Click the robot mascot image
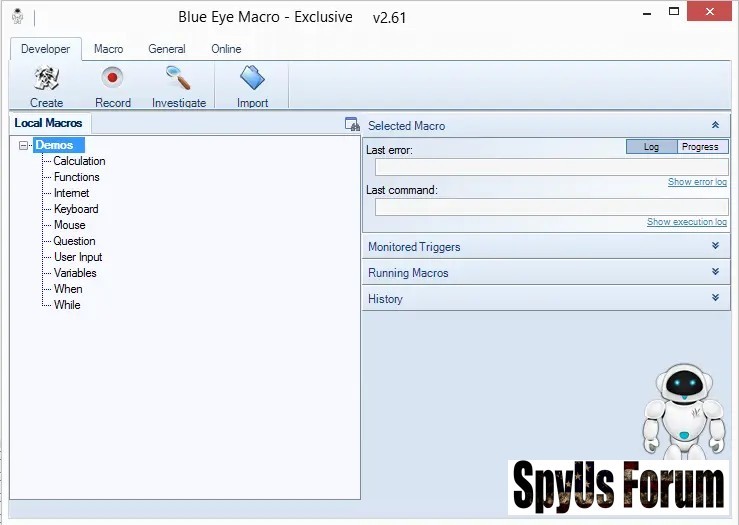739x525 pixels. [x=683, y=410]
